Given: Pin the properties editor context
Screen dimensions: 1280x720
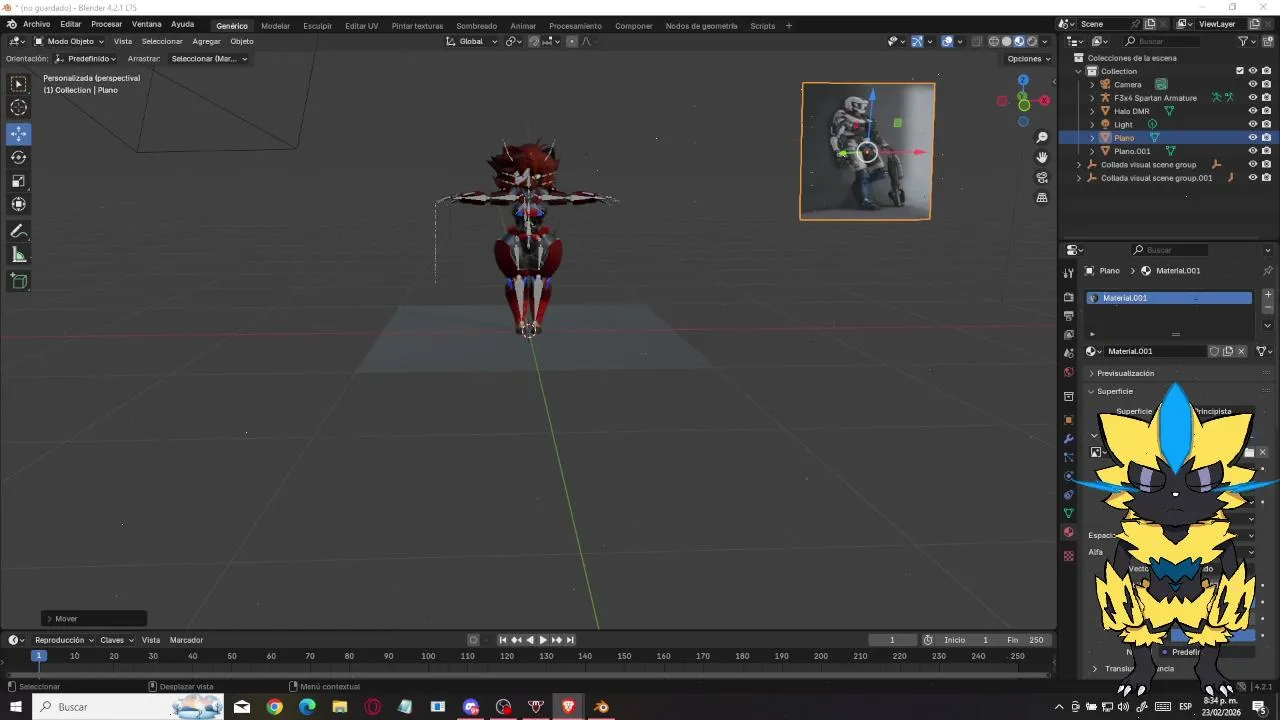Looking at the screenshot, I should click(x=1268, y=271).
